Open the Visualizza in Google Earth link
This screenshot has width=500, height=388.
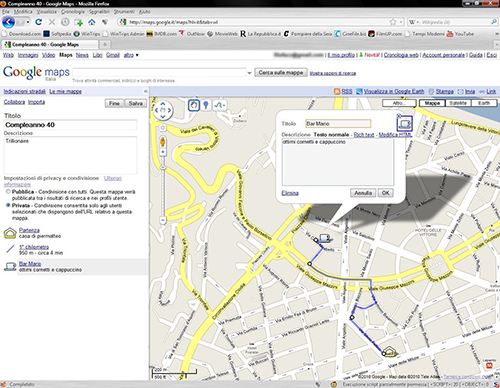point(394,91)
